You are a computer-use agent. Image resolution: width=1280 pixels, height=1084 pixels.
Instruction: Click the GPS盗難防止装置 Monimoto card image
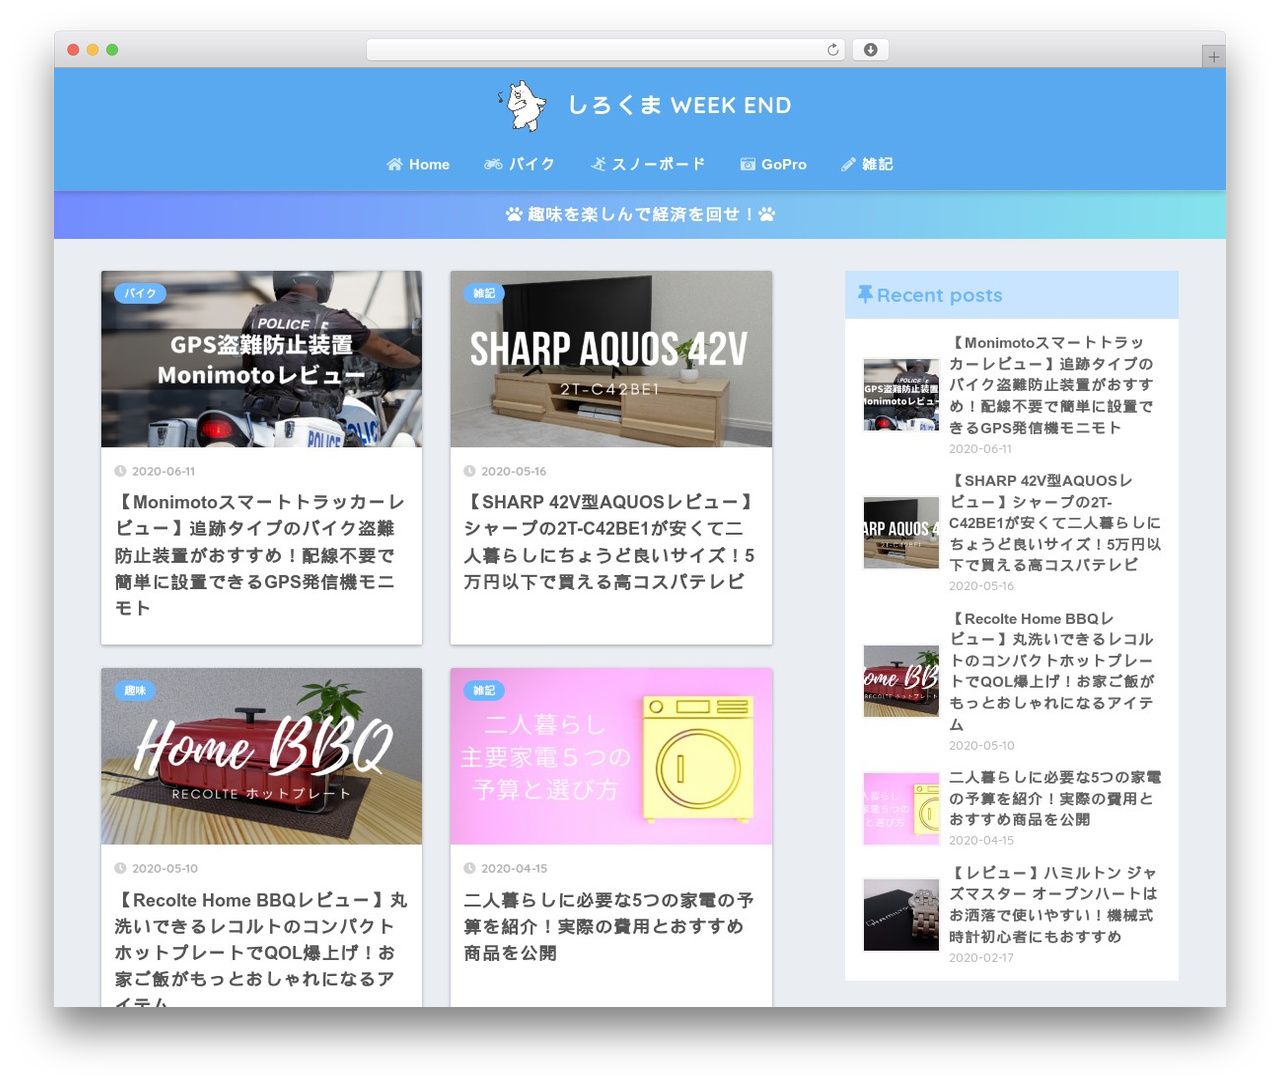pyautogui.click(x=261, y=359)
